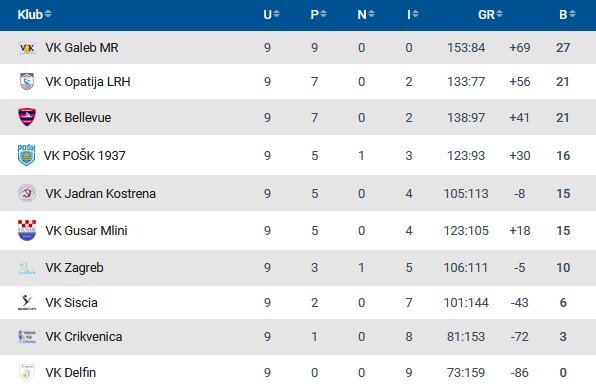Viewport: 596px width, 390px height.
Task: Sort by GR goal ratio header
Action: (x=490, y=14)
